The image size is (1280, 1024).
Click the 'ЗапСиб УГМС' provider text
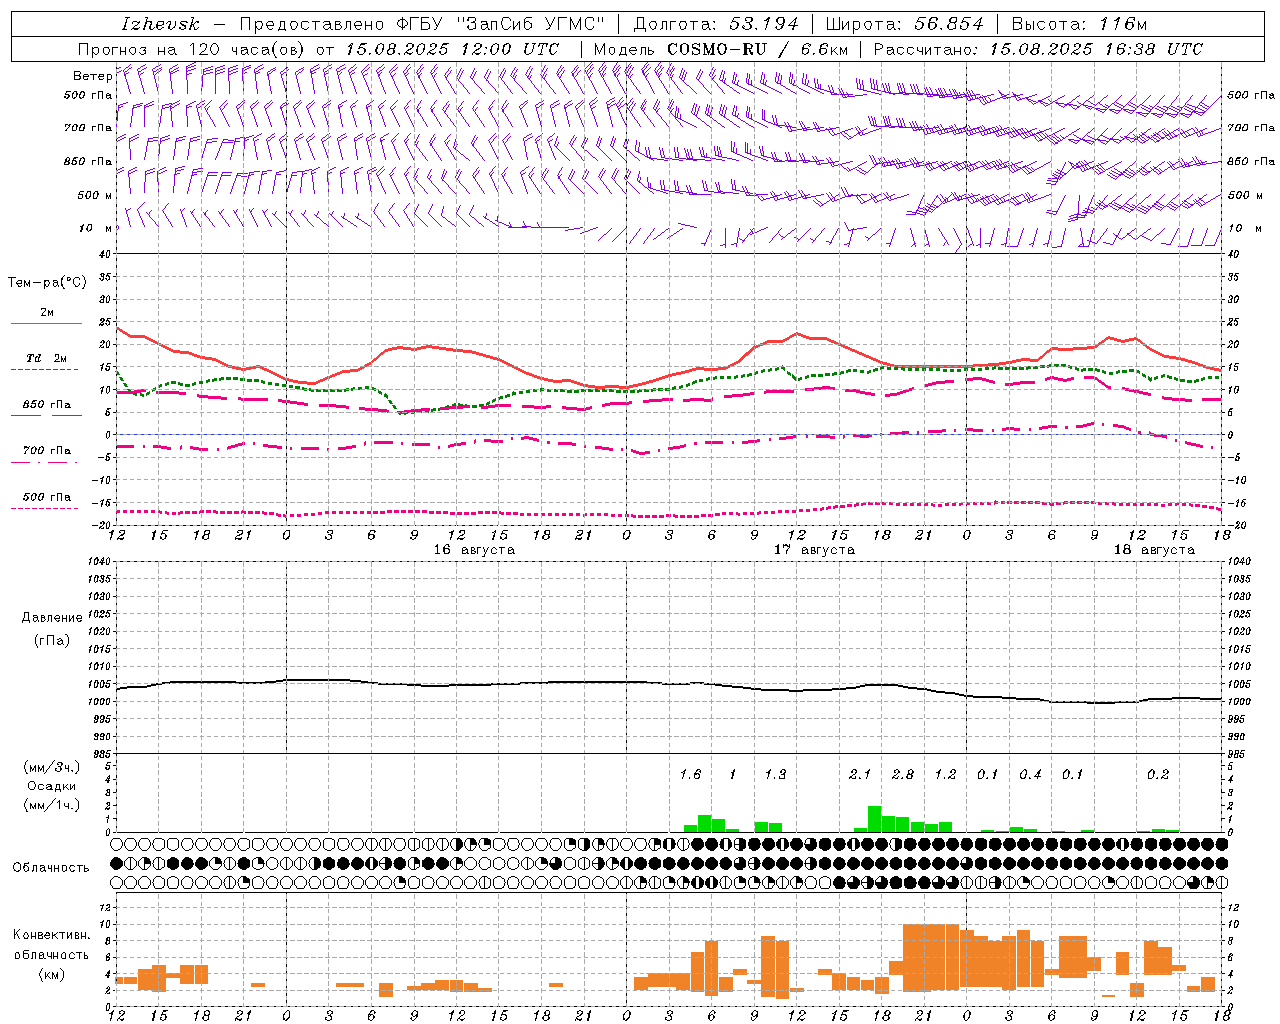click(530, 24)
